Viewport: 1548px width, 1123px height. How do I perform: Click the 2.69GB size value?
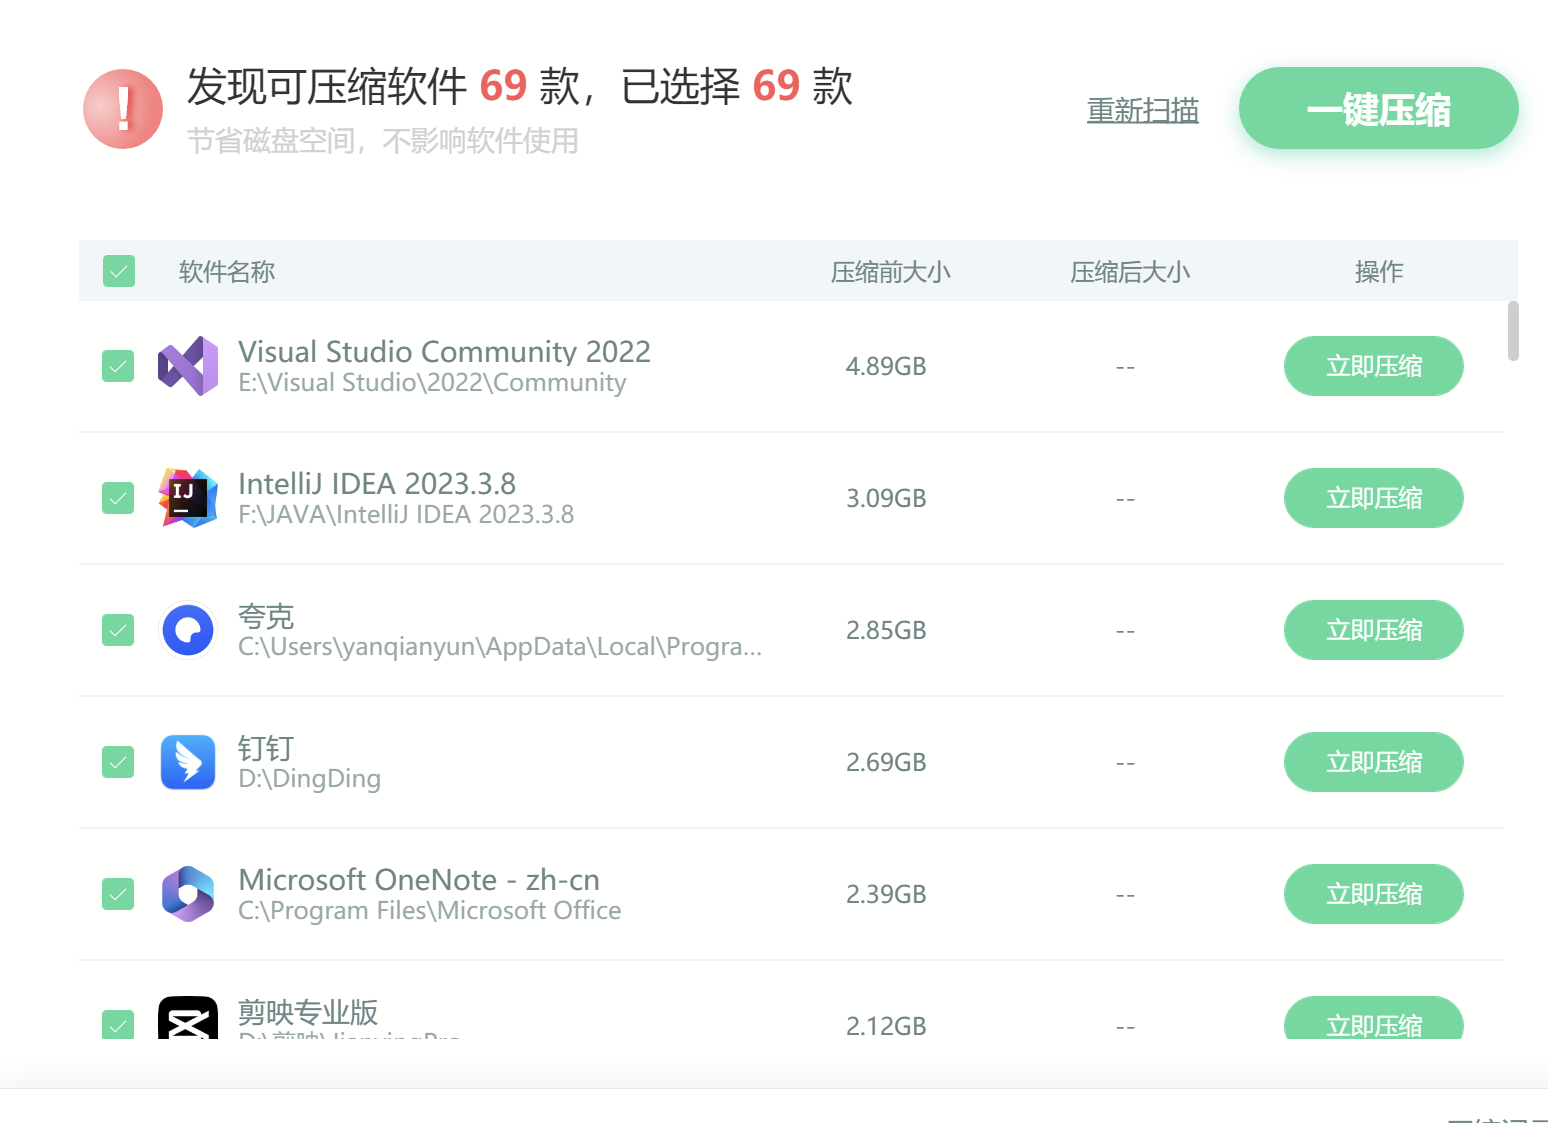click(x=886, y=762)
